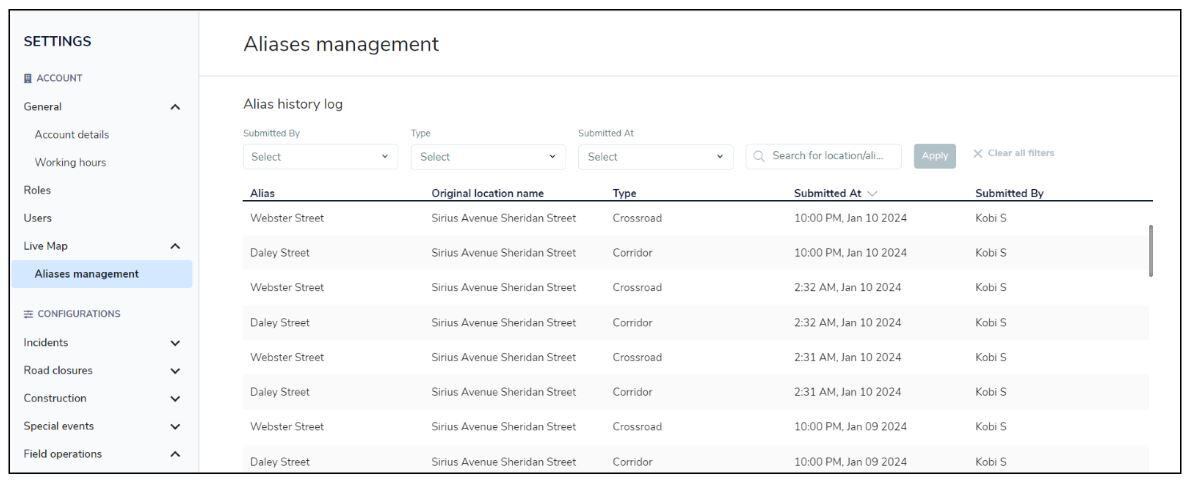Collapse the General section
Viewport: 1192px width, 481px height.
pos(175,107)
